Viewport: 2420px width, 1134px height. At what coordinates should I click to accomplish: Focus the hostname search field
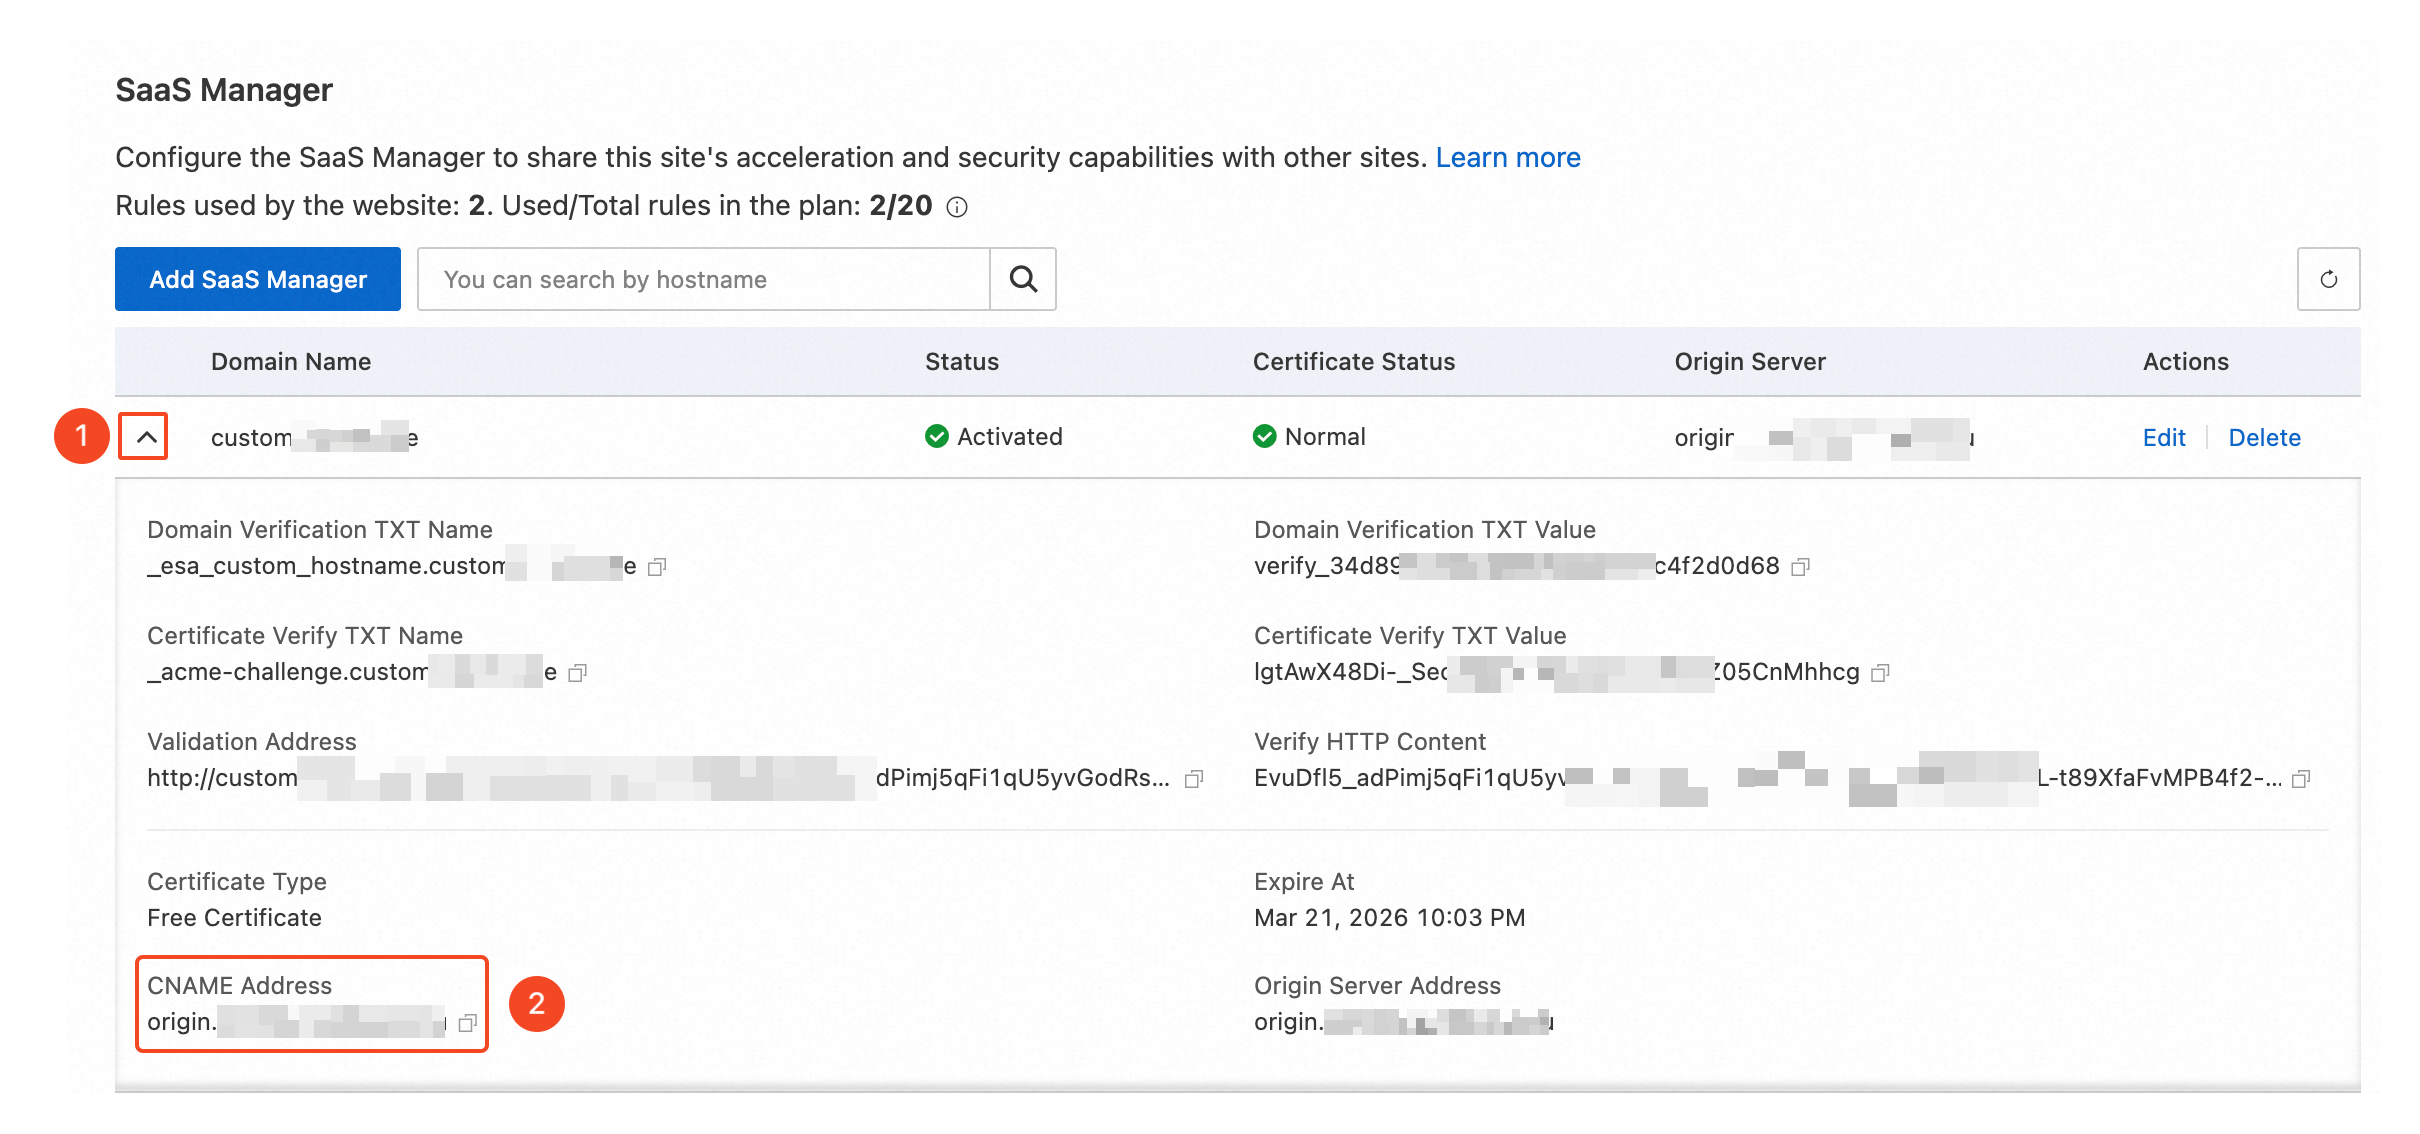(703, 279)
